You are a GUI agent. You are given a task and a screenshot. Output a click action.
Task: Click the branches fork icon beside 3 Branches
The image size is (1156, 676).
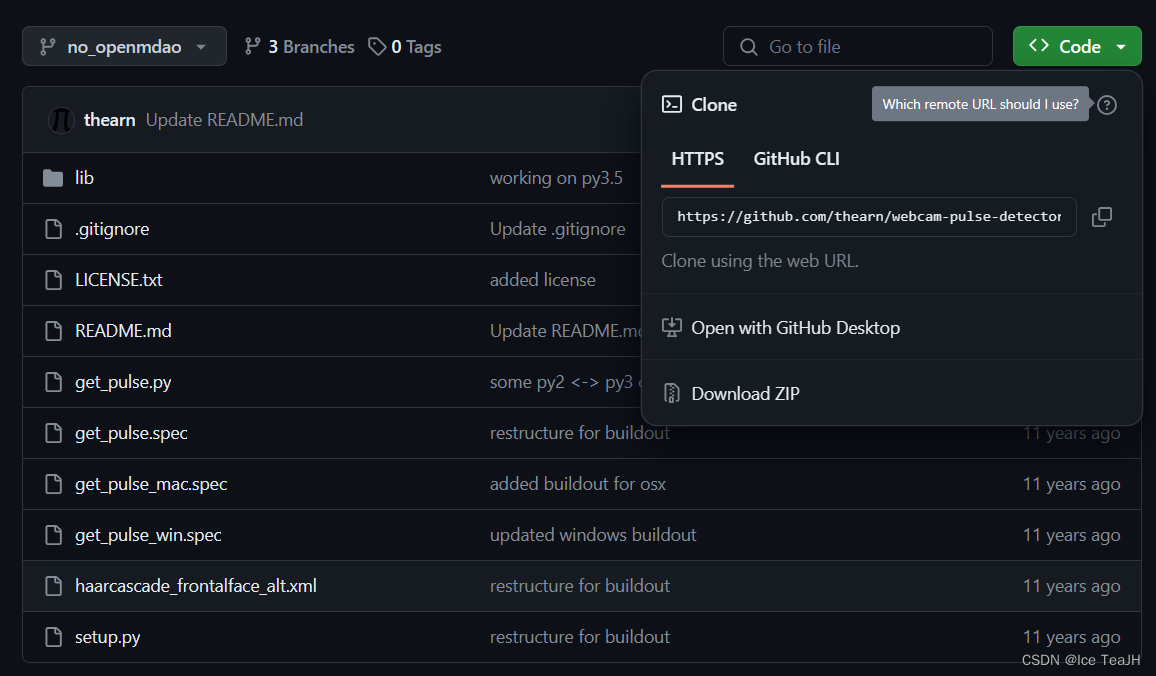pyautogui.click(x=253, y=46)
